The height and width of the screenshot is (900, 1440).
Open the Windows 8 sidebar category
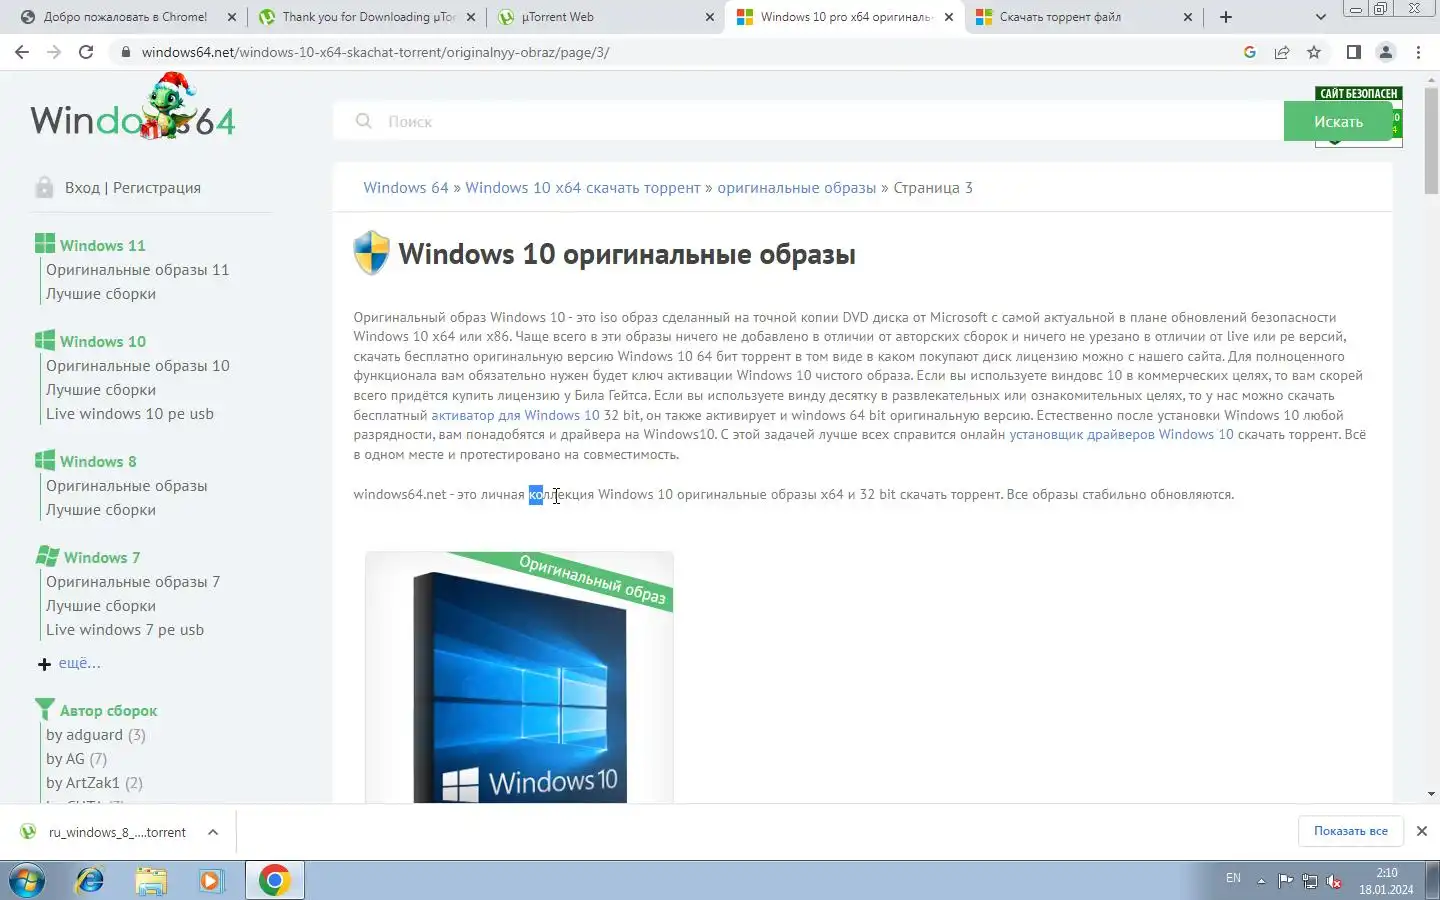pos(98,461)
